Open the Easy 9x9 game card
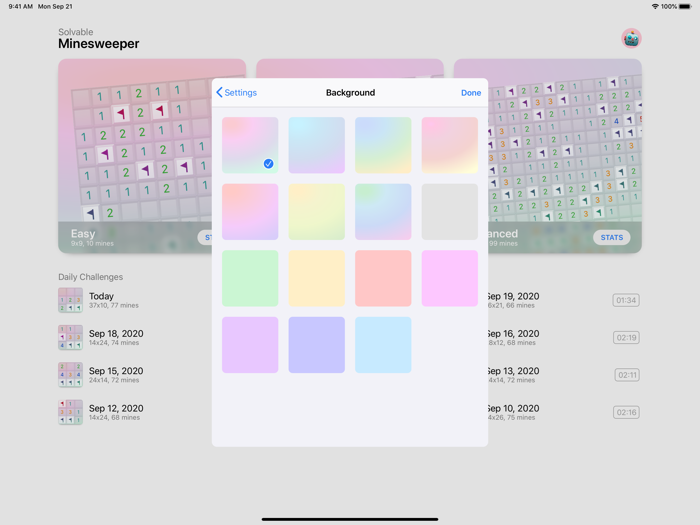 [135, 156]
